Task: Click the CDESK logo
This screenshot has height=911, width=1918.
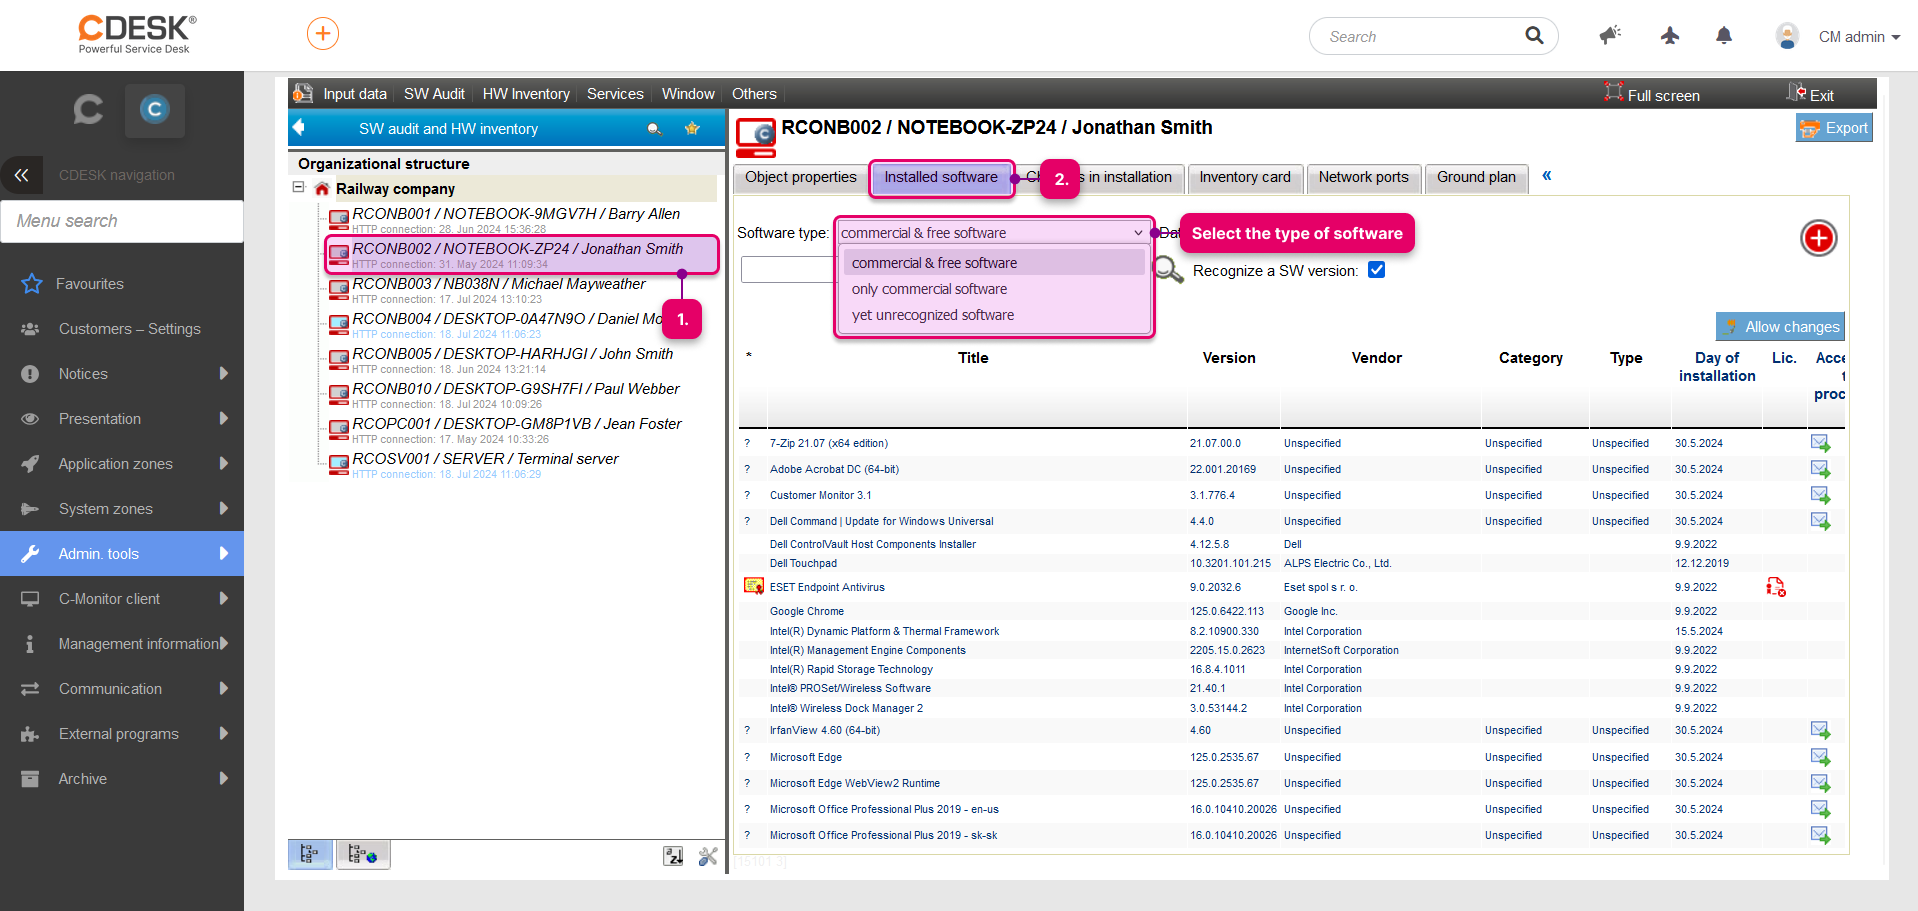Action: click(137, 34)
